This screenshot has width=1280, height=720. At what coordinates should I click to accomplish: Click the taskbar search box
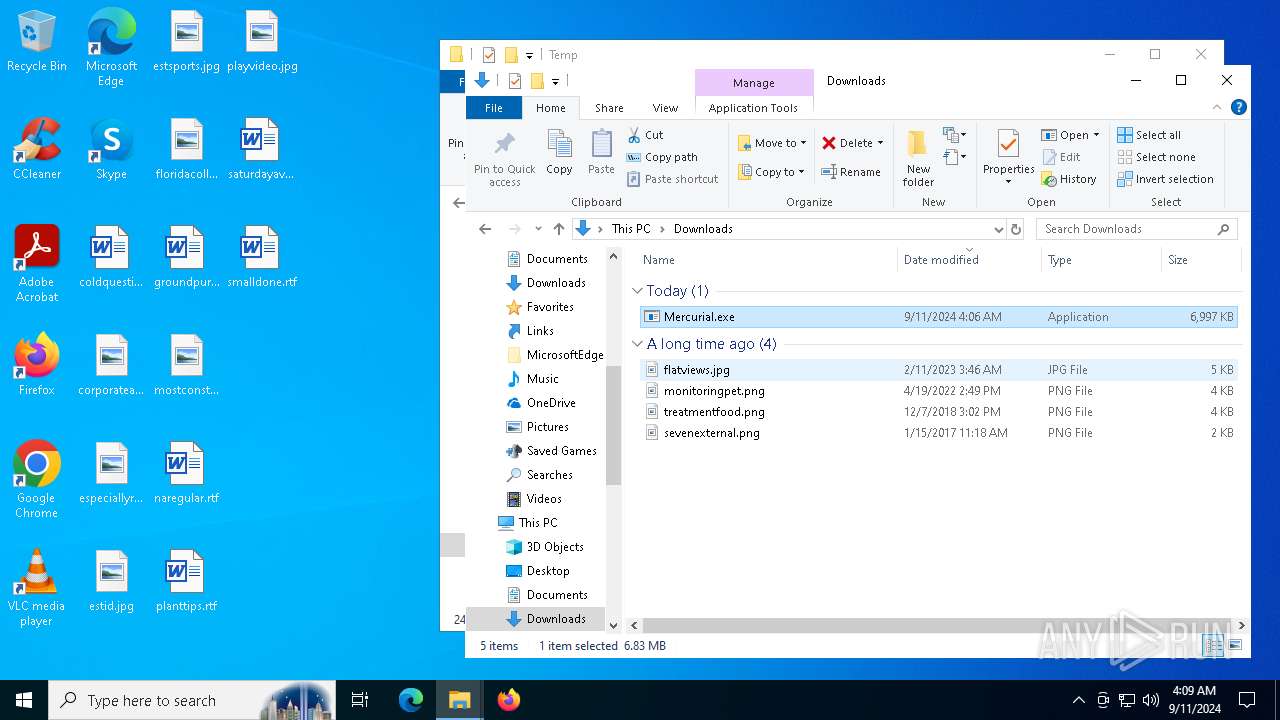click(192, 700)
